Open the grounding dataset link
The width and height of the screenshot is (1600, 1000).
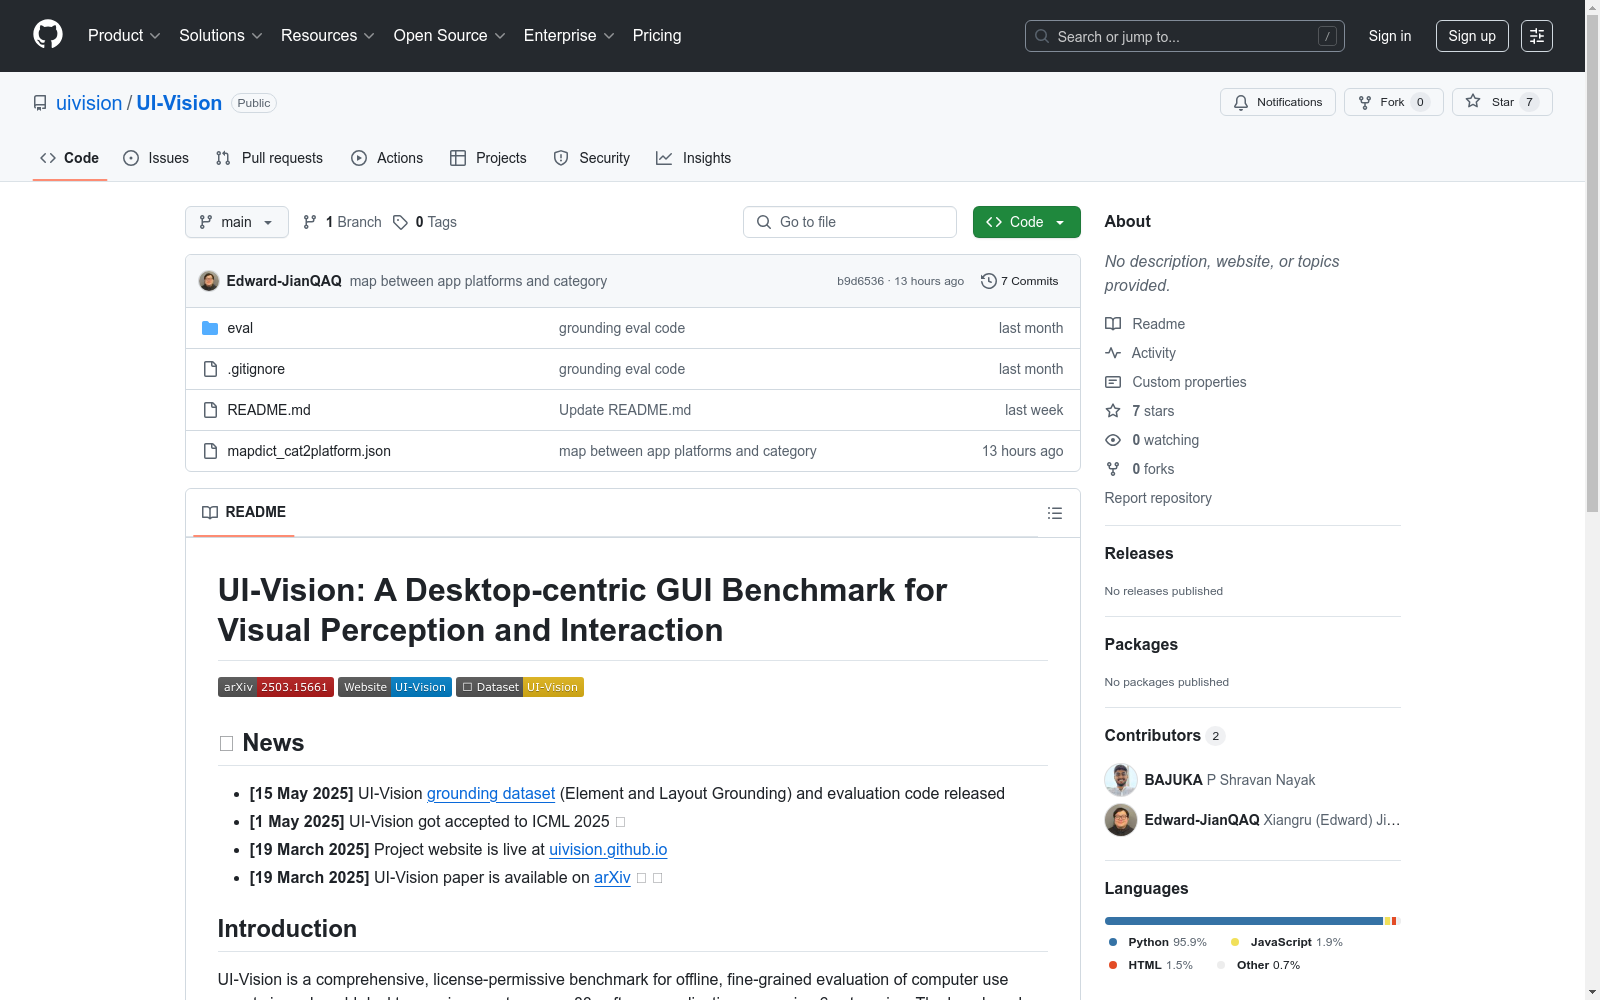pos(491,793)
